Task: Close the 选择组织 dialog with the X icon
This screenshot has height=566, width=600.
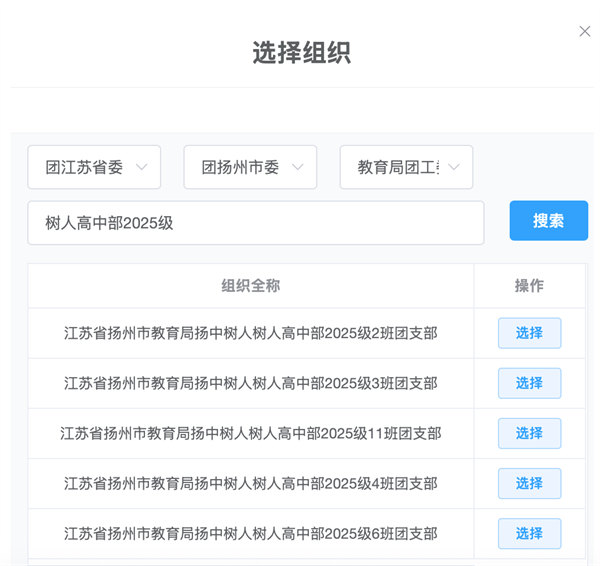Action: coord(585,32)
